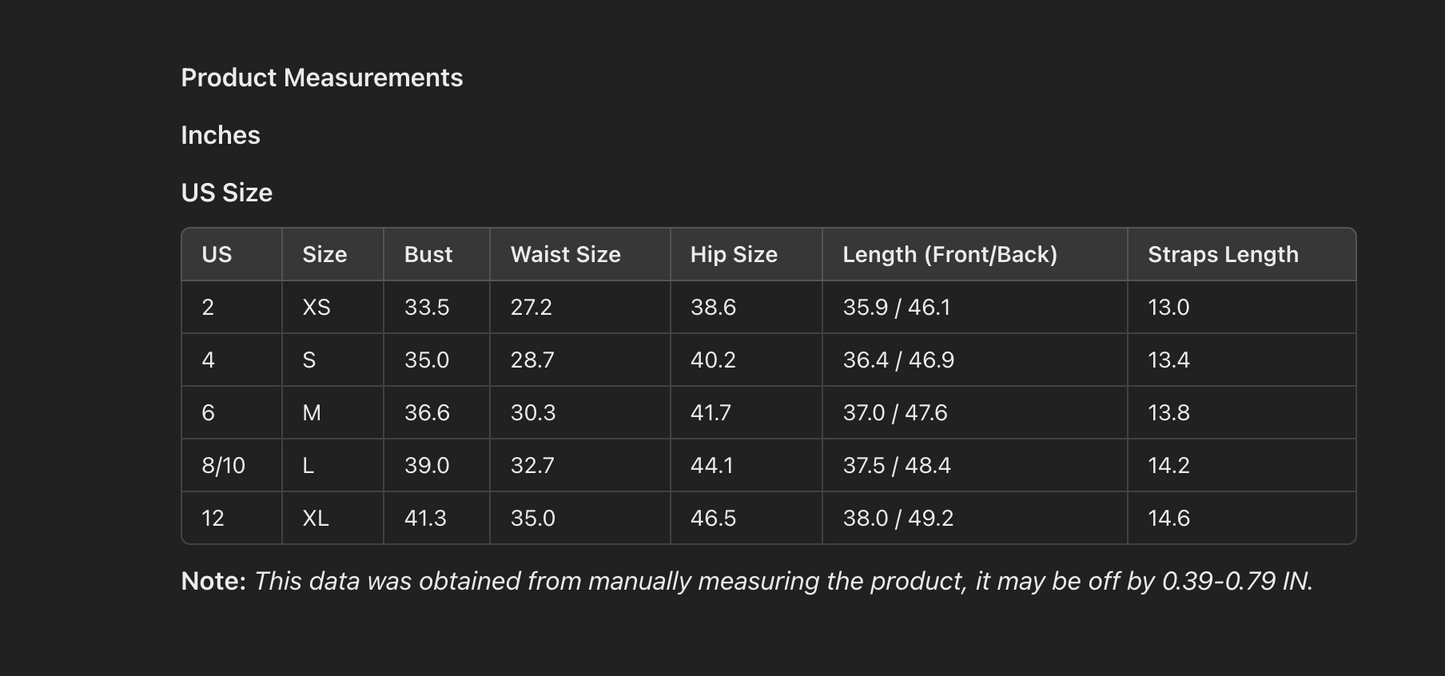Select the 8/10 US size cell
The image size is (1445, 676).
click(223, 466)
